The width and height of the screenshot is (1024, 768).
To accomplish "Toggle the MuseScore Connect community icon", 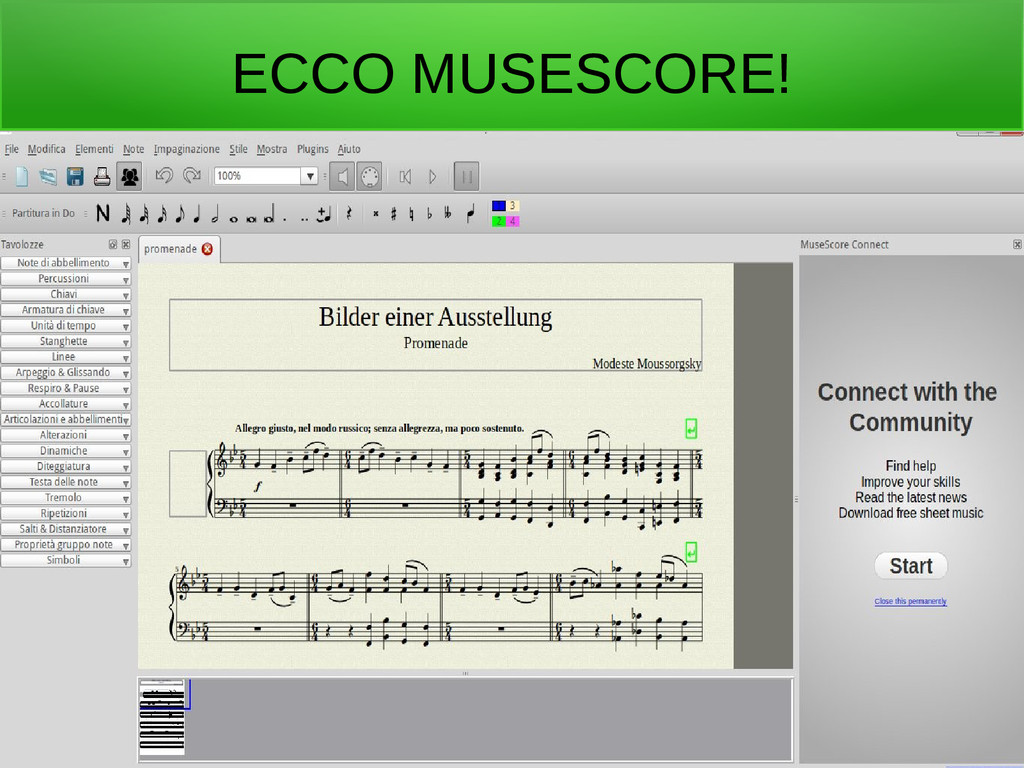I will 129,176.
